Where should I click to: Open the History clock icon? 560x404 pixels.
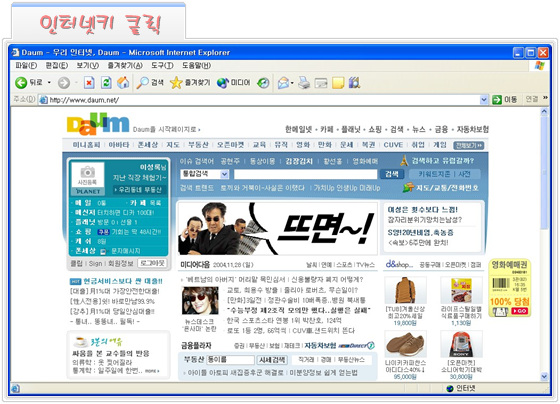[263, 83]
